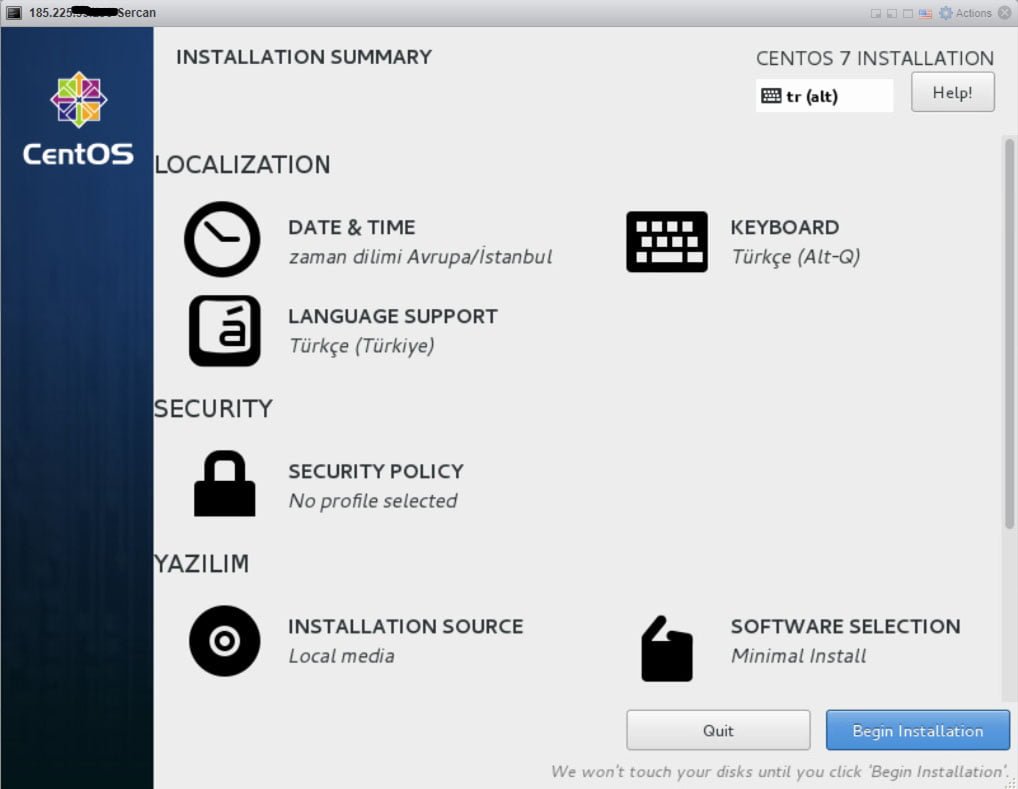Click the Quit button
This screenshot has width=1018, height=789.
tap(718, 731)
